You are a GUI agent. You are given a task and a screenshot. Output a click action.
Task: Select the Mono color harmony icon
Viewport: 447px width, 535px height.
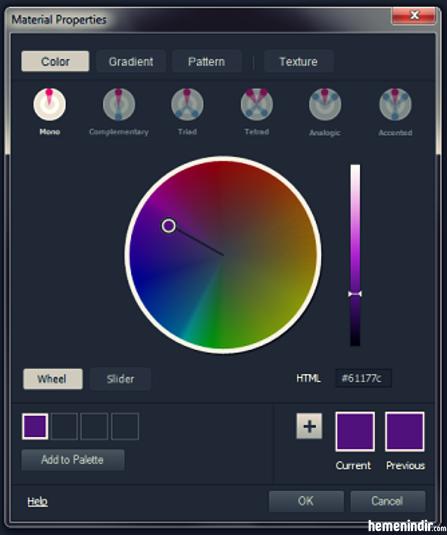coord(49,104)
